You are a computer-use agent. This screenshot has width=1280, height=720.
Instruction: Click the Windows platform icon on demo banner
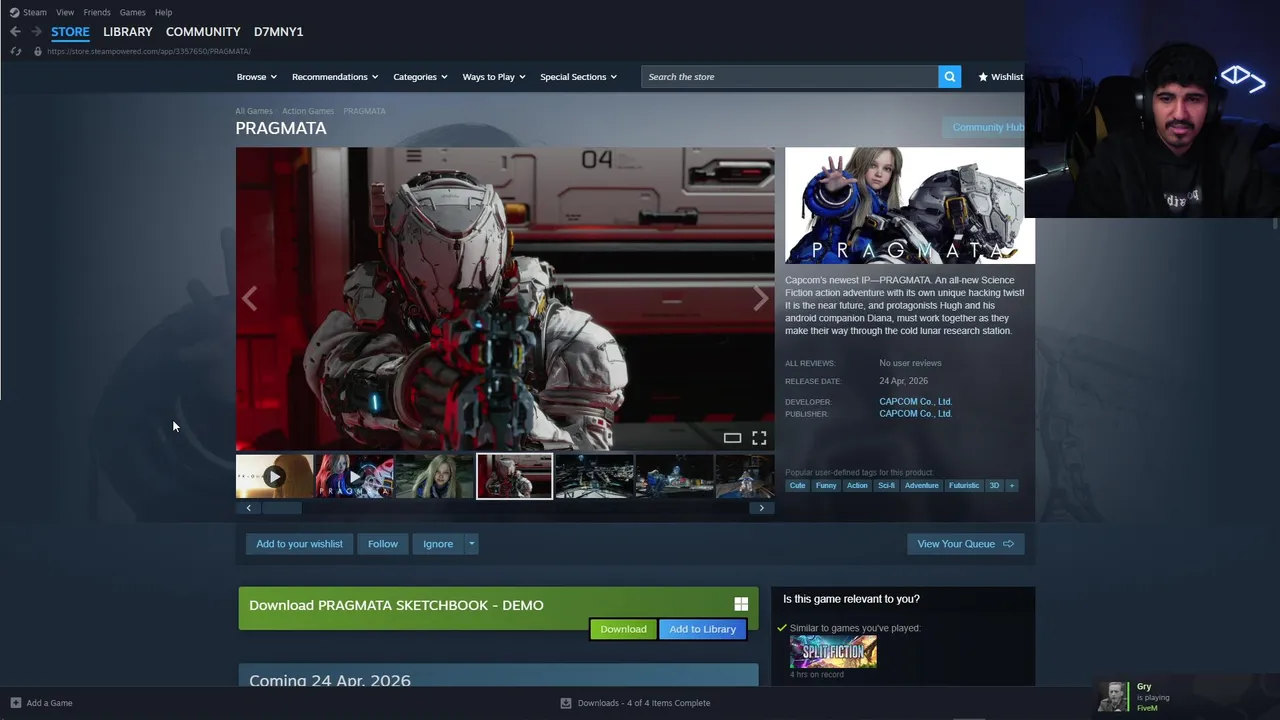click(x=741, y=604)
